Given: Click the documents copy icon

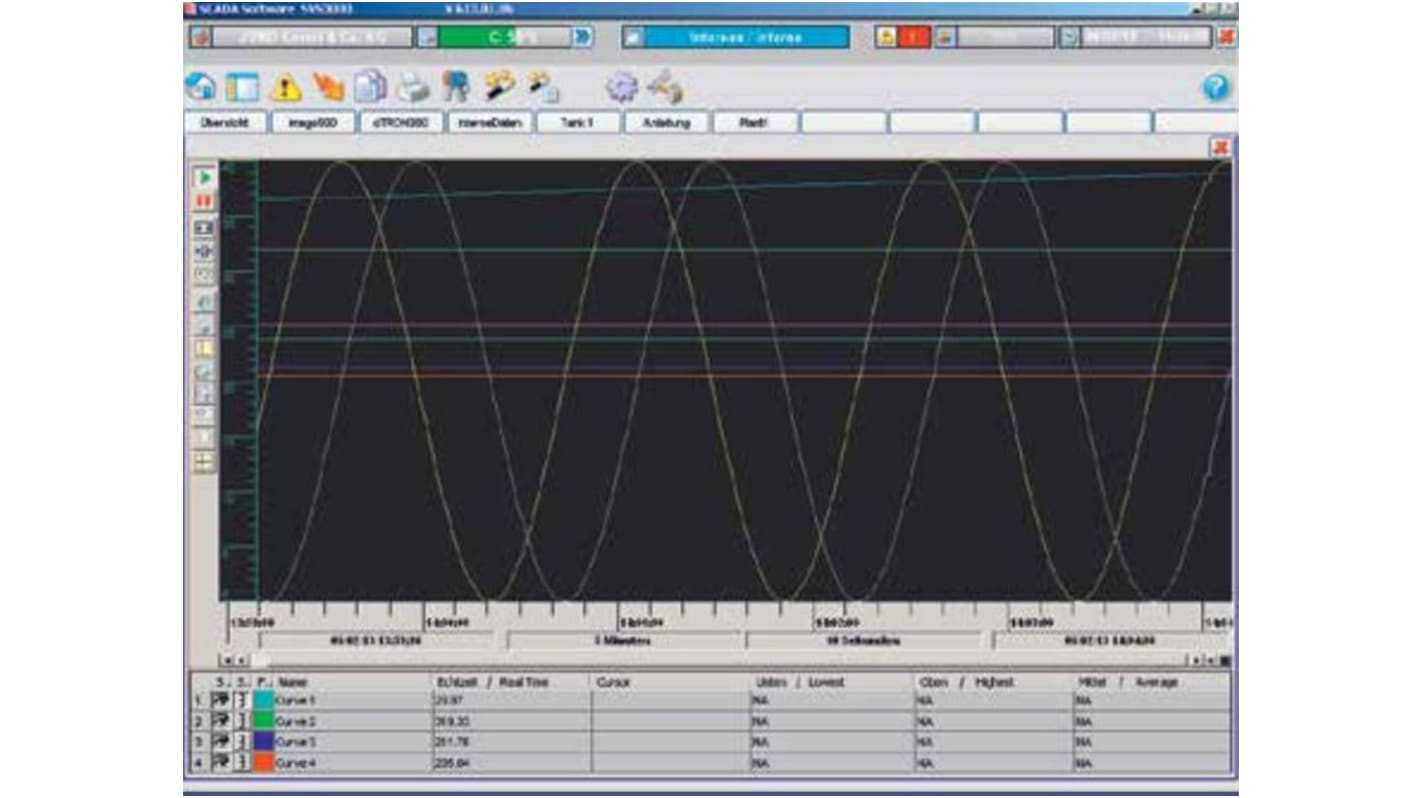Looking at the screenshot, I should (x=371, y=87).
